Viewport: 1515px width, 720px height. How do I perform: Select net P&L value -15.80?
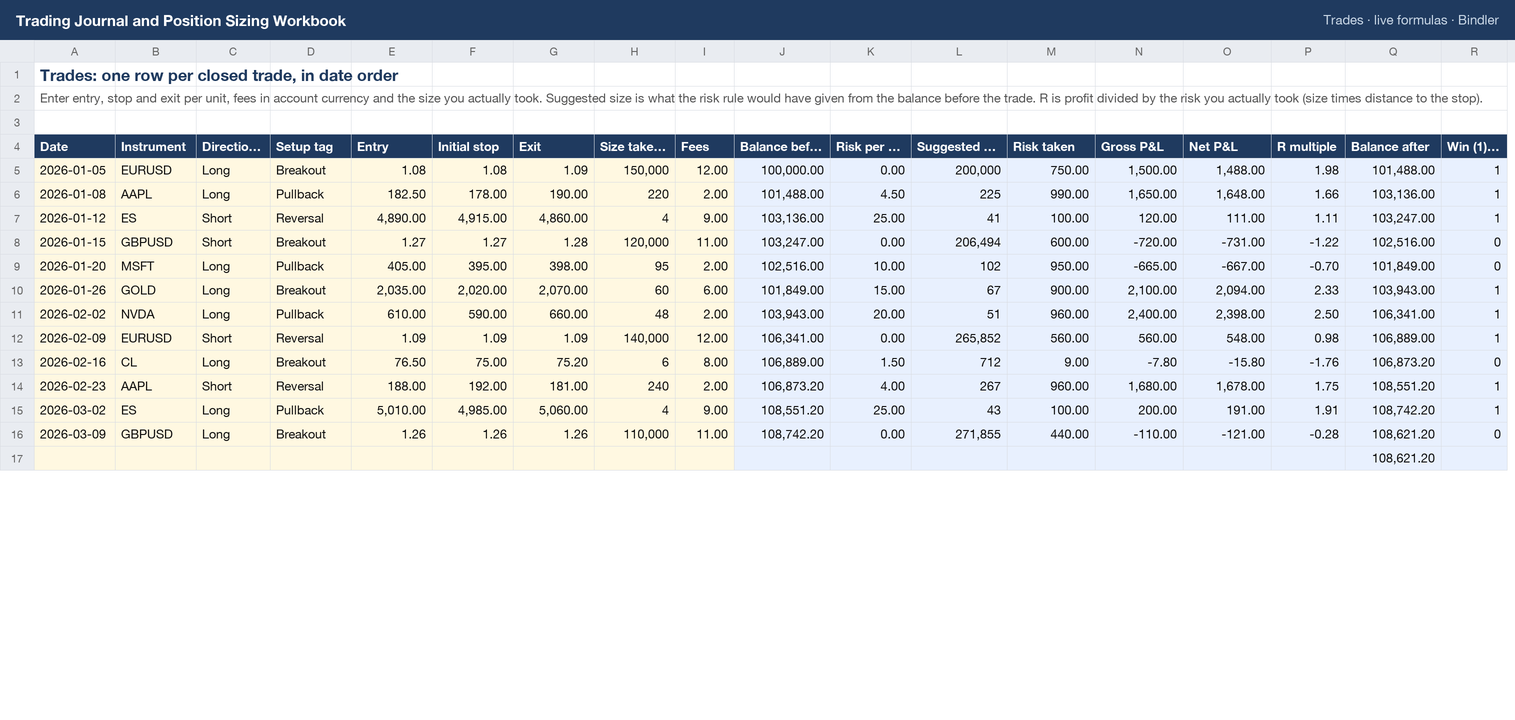(1226, 362)
